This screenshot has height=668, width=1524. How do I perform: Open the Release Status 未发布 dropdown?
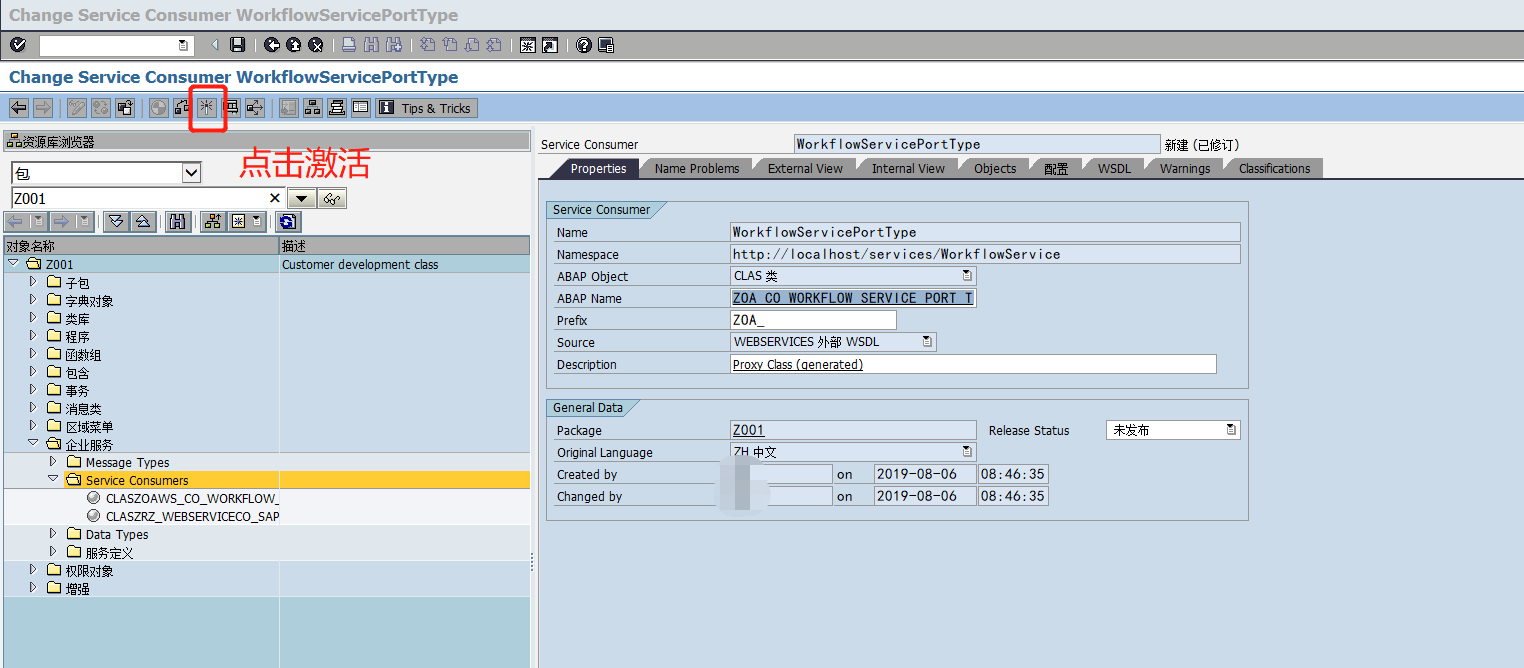click(x=1233, y=428)
